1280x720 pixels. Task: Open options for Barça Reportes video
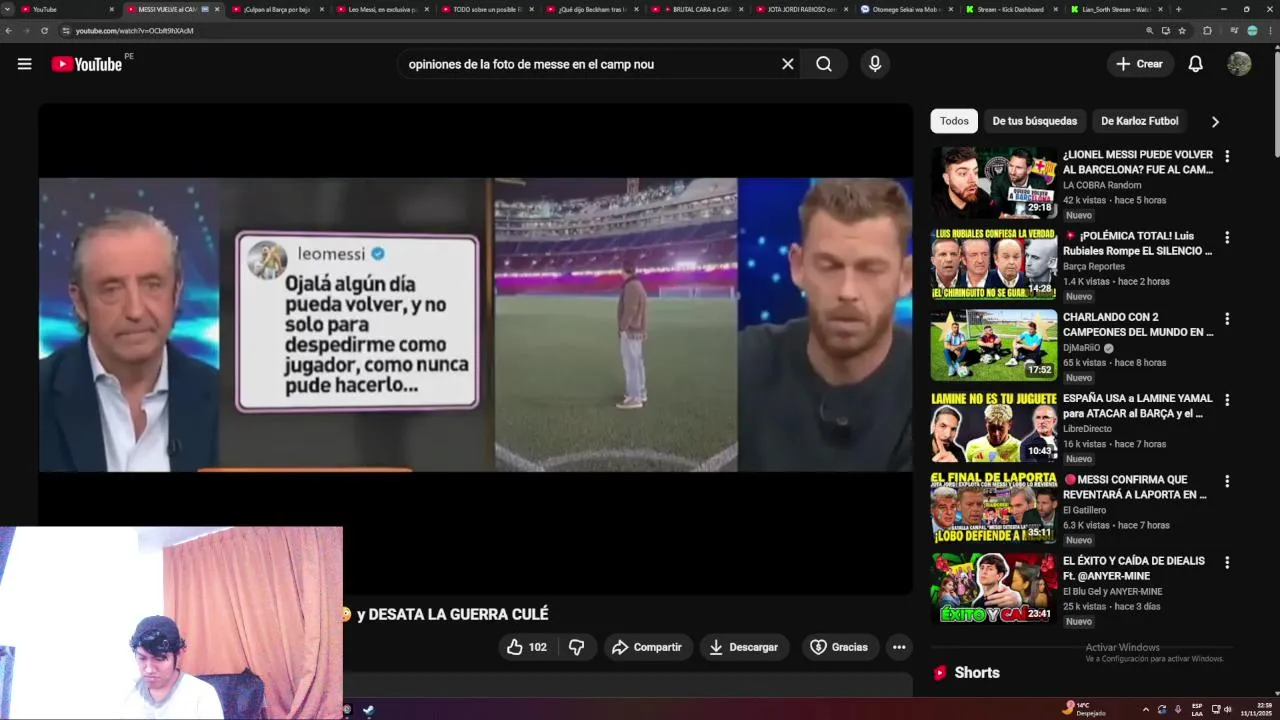pos(1227,238)
